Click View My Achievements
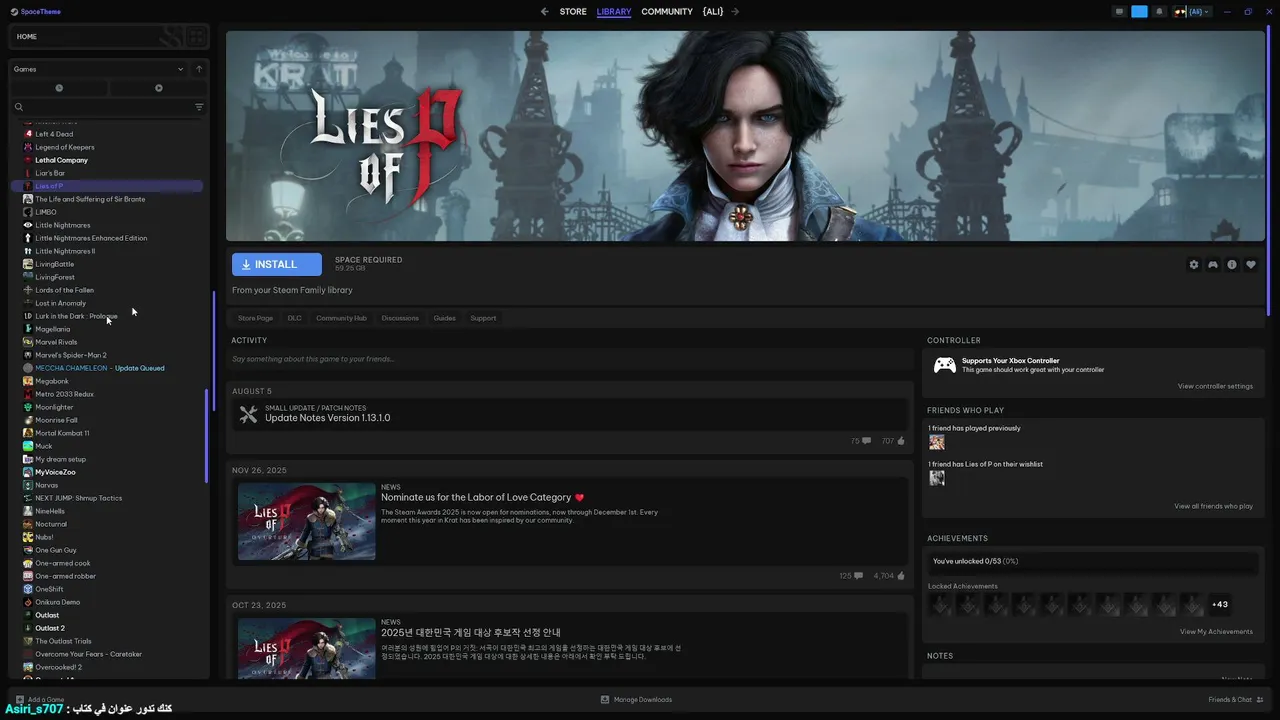Screen dimensions: 1280x720 [1216, 632]
